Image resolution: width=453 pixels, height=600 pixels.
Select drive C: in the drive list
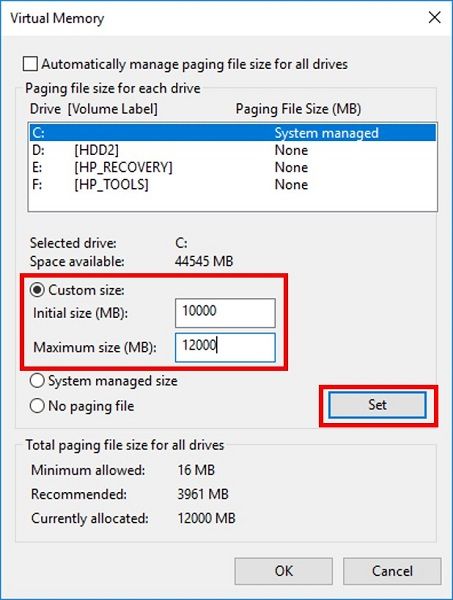point(233,133)
